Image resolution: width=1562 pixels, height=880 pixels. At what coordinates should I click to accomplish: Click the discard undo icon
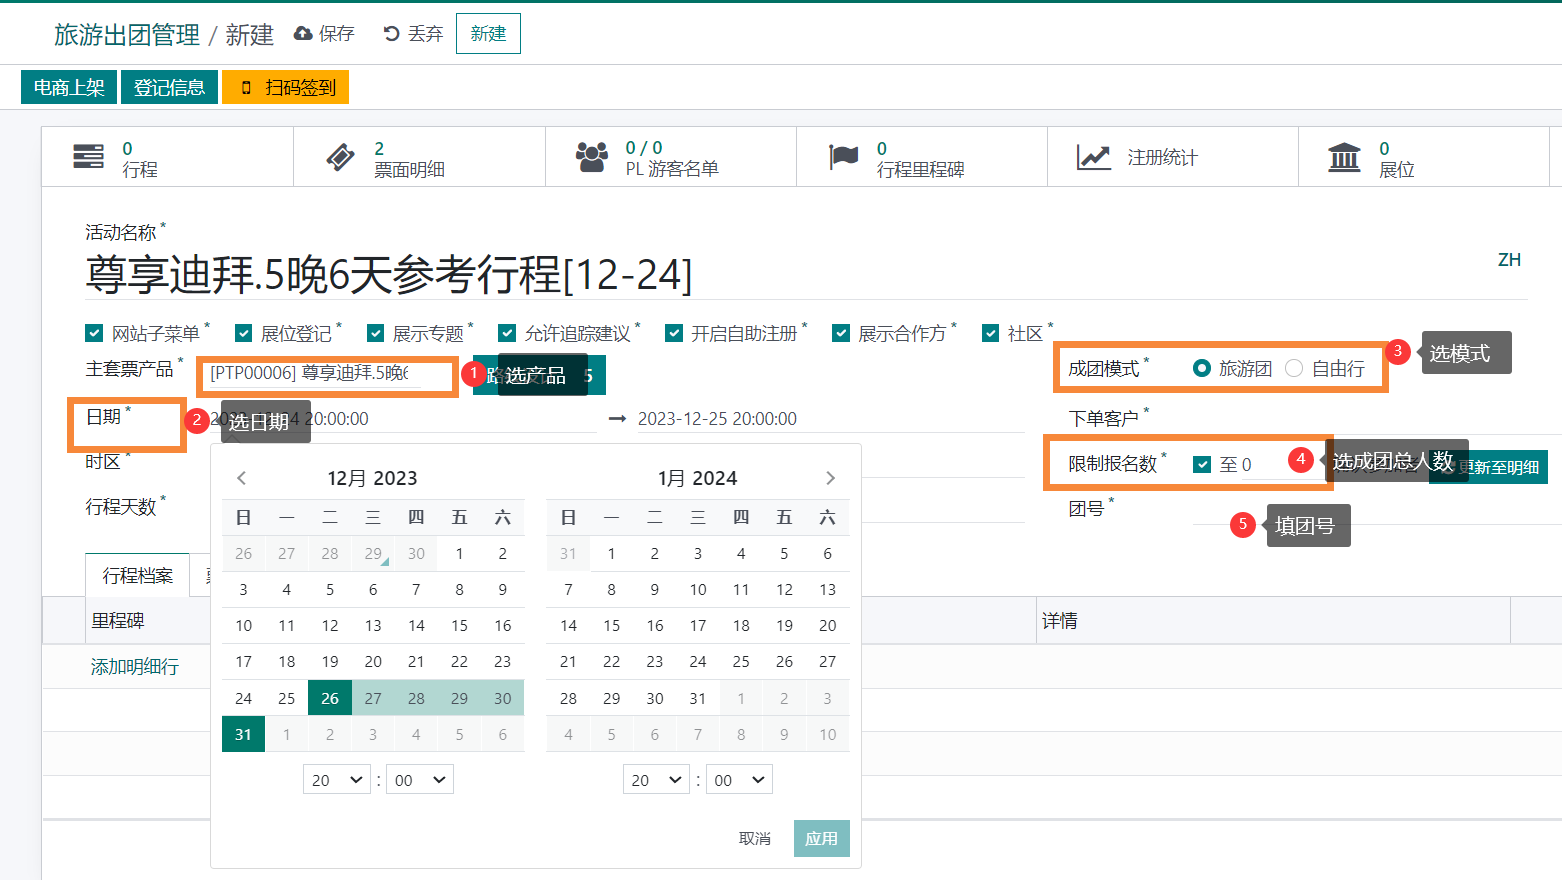392,34
